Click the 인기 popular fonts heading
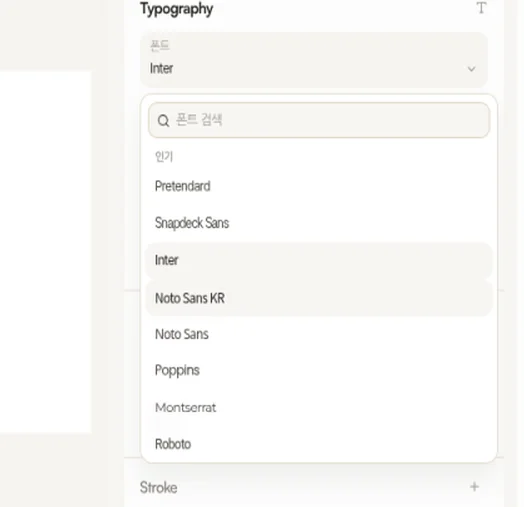 (x=164, y=156)
